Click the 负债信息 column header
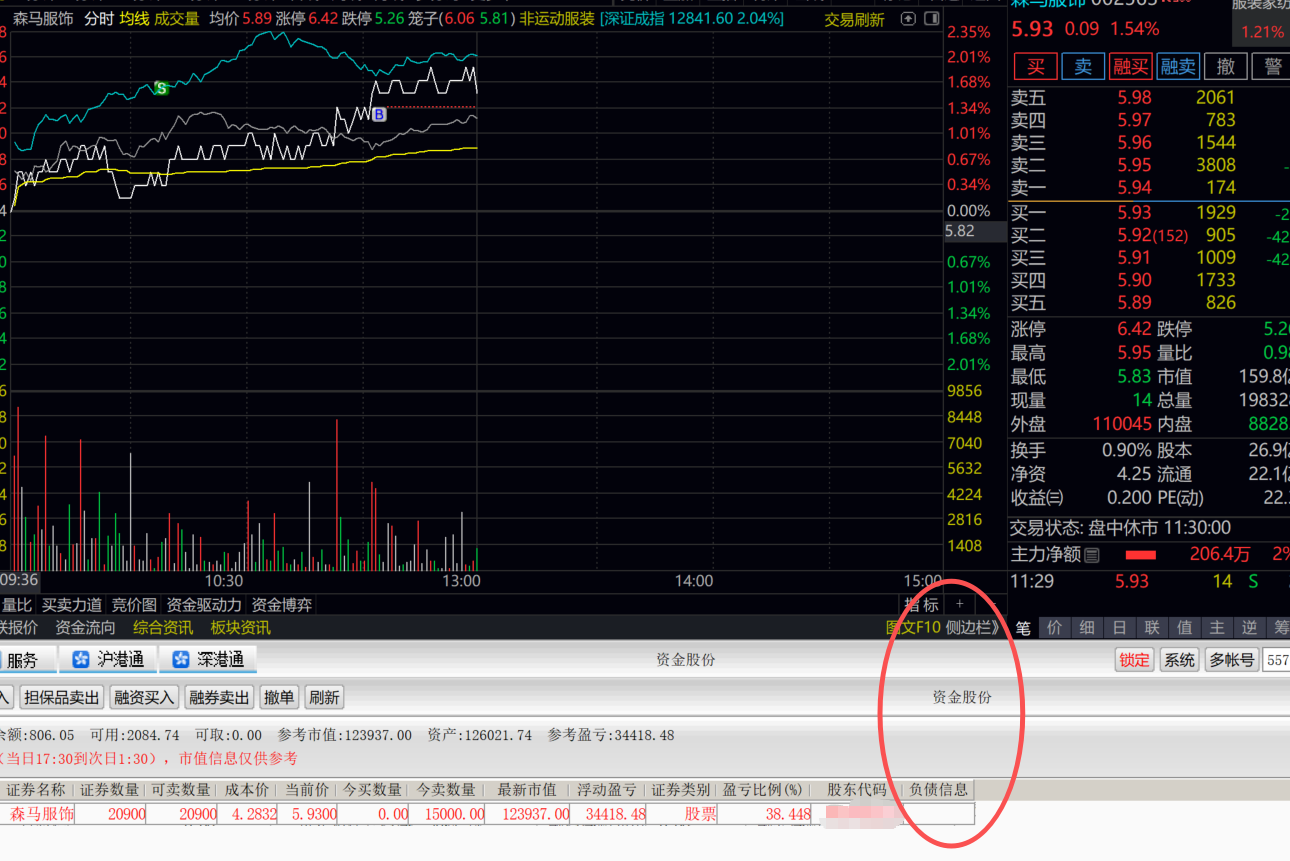This screenshot has height=861, width=1290. click(x=938, y=789)
